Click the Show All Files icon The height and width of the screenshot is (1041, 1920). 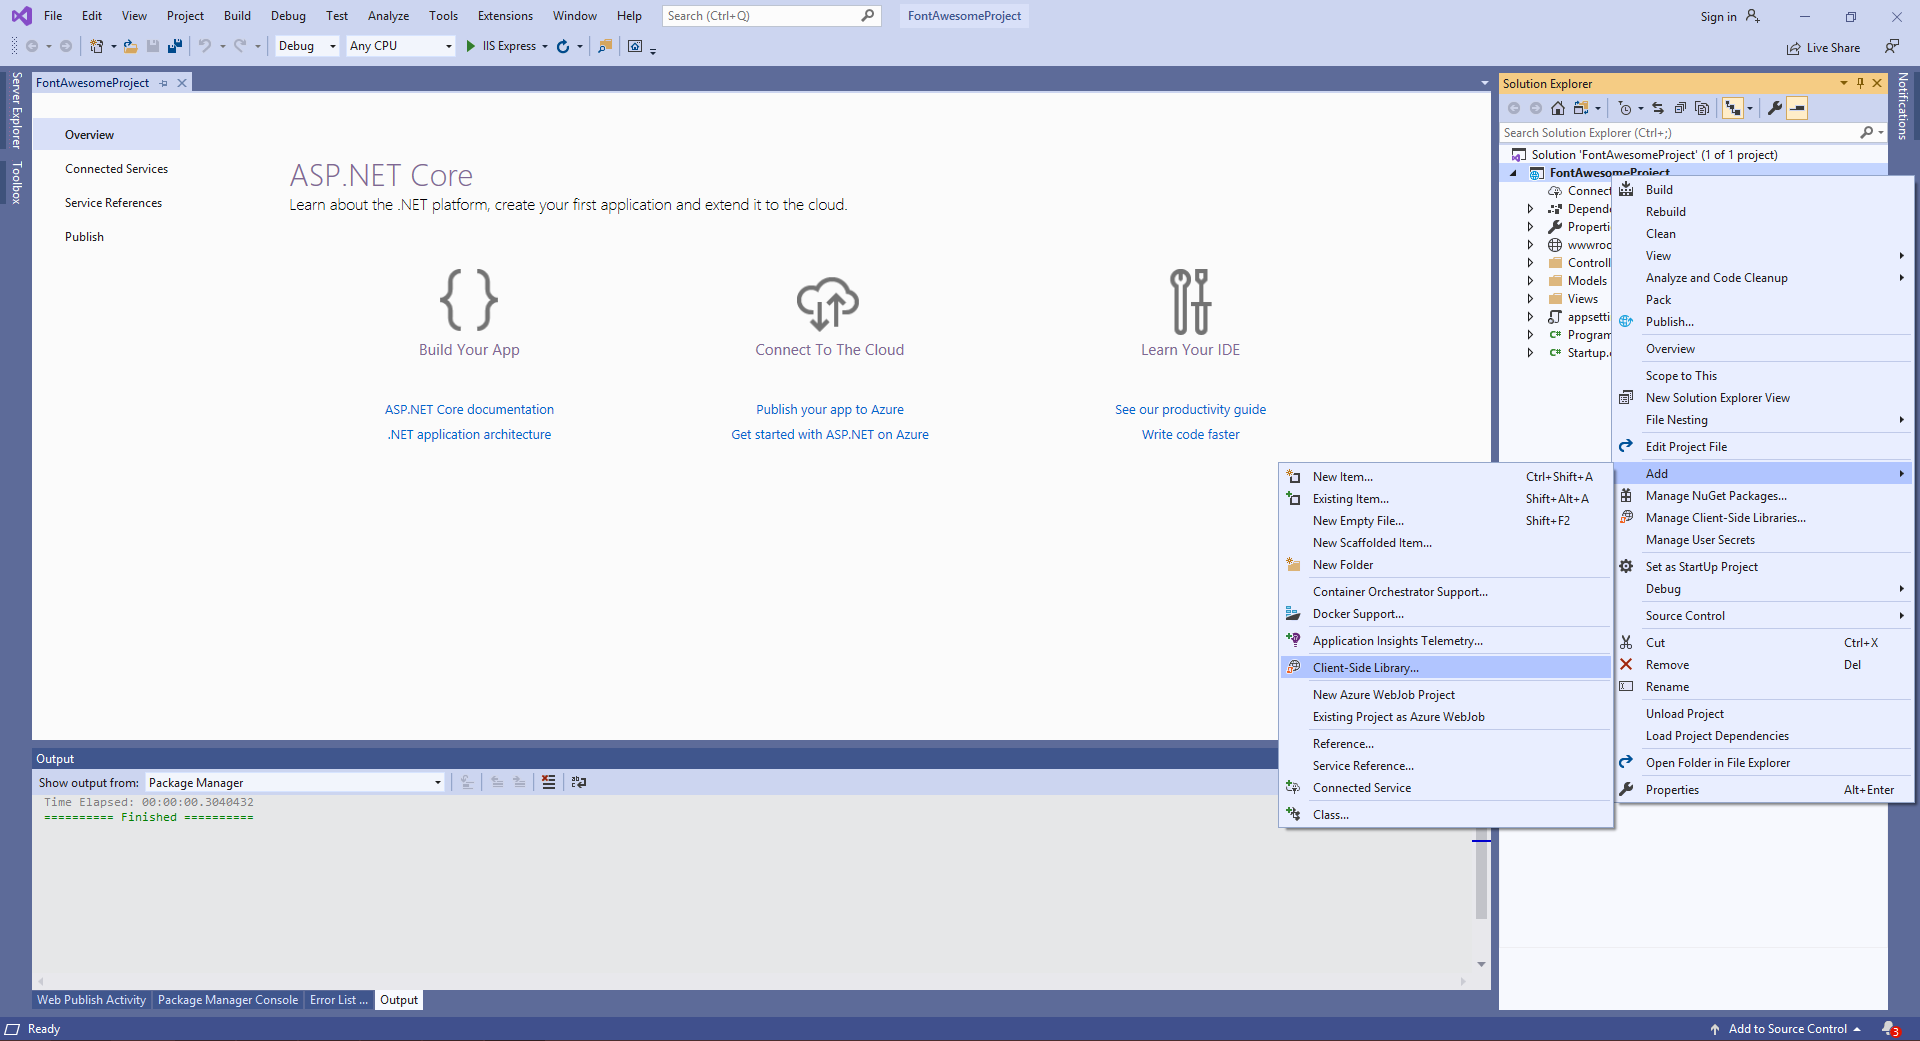(x=1702, y=108)
